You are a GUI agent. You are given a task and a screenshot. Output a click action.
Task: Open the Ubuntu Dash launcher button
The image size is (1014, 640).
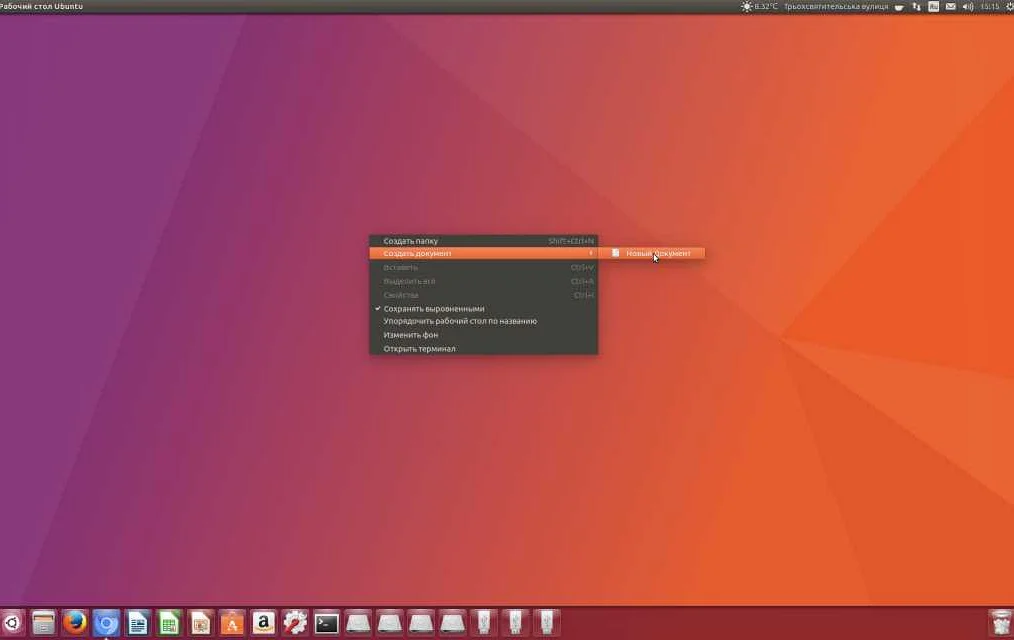[11, 623]
